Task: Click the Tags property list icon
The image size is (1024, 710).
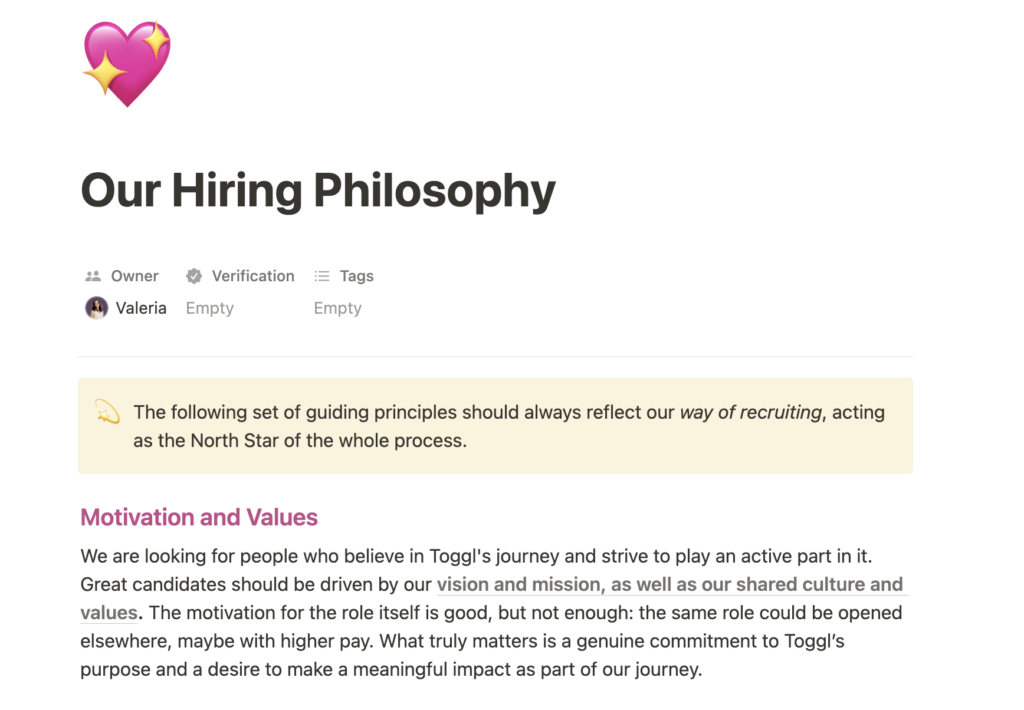Action: [x=322, y=276]
